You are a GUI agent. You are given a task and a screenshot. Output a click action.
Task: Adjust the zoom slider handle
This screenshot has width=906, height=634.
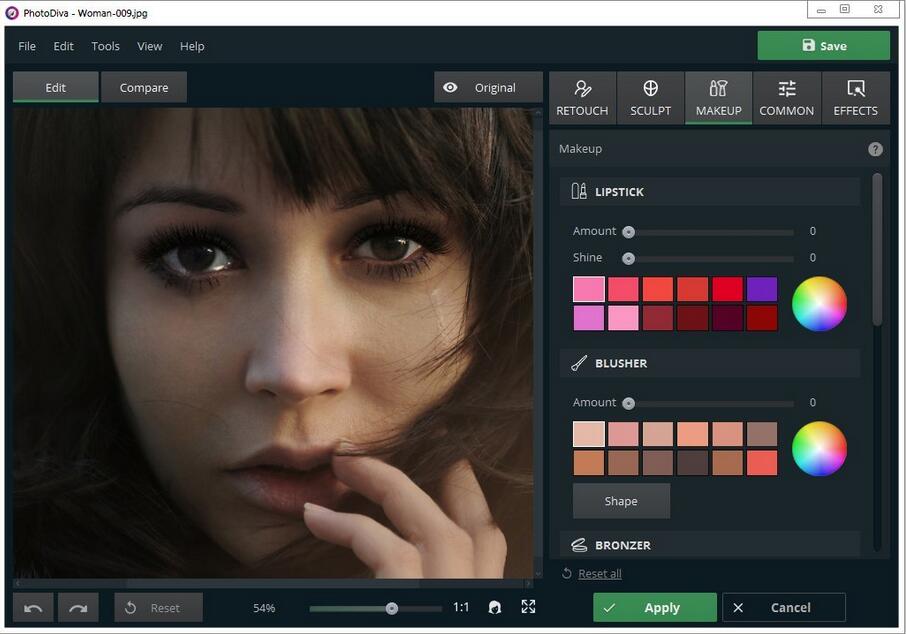(x=392, y=608)
